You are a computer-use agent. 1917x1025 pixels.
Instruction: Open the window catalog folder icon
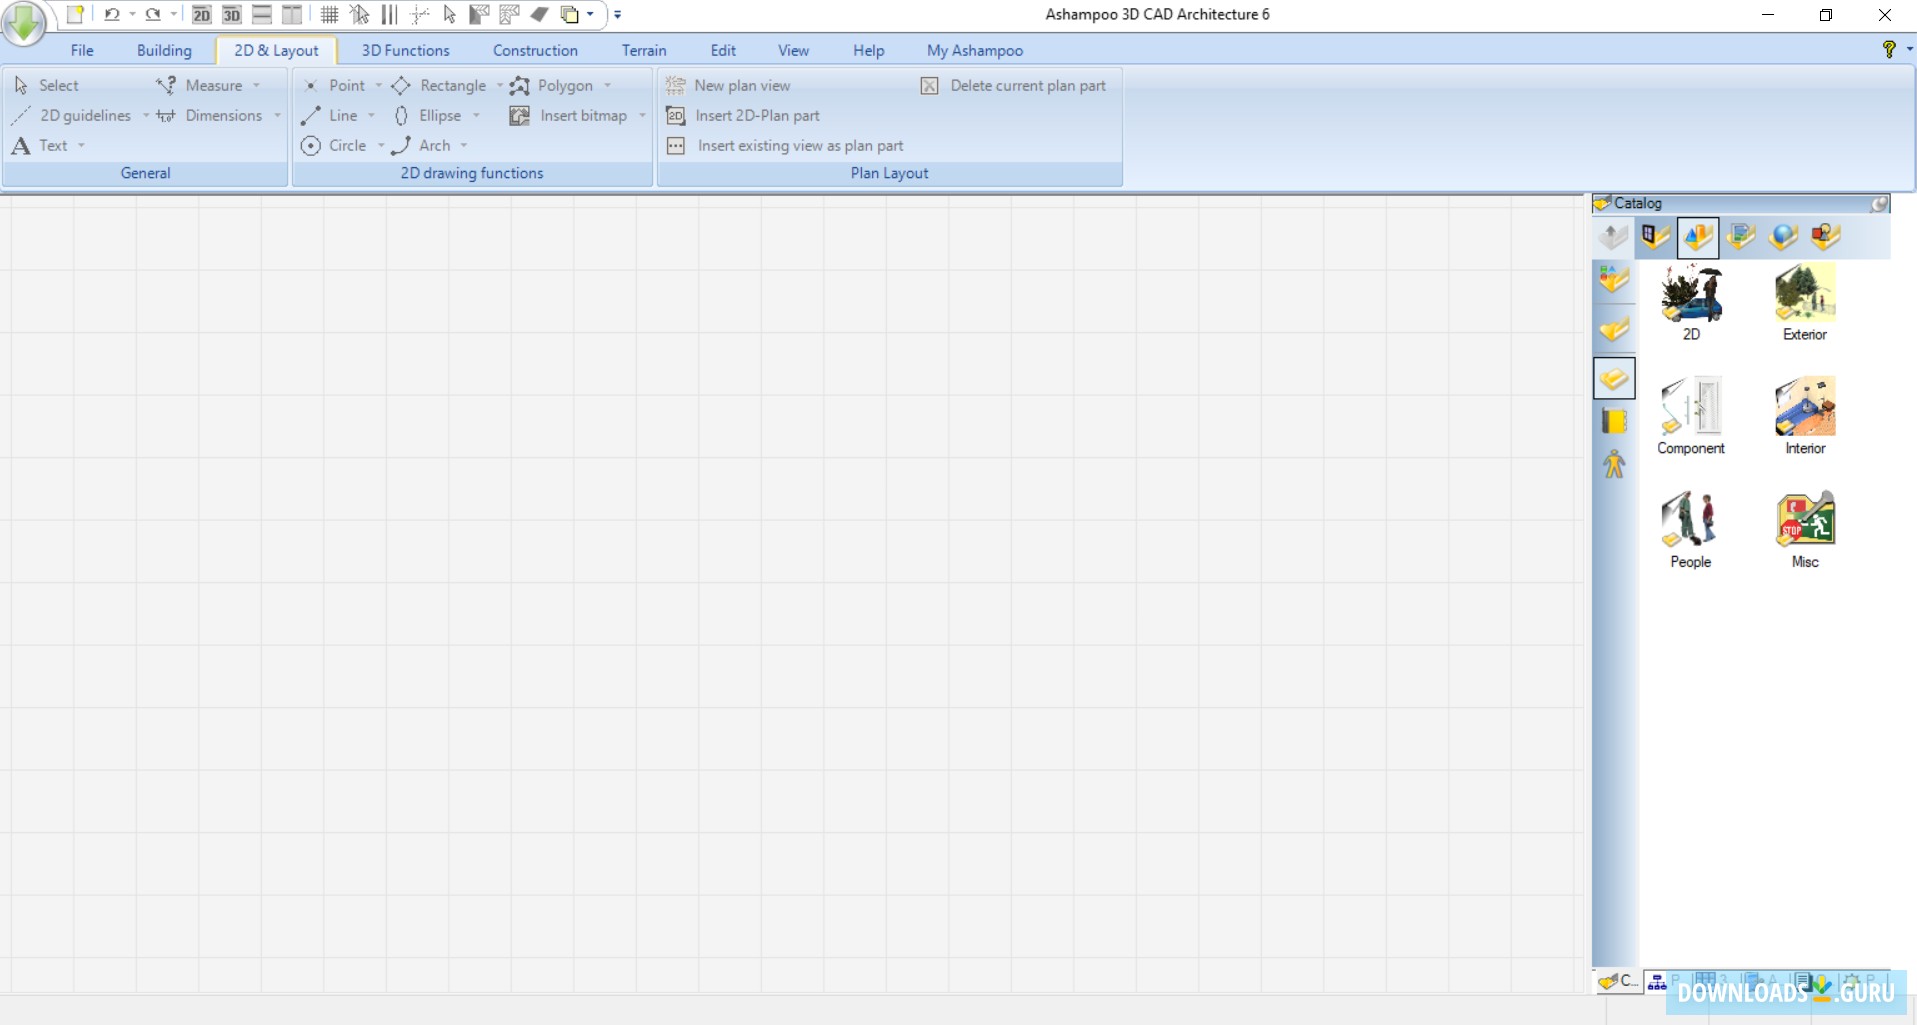point(1655,237)
